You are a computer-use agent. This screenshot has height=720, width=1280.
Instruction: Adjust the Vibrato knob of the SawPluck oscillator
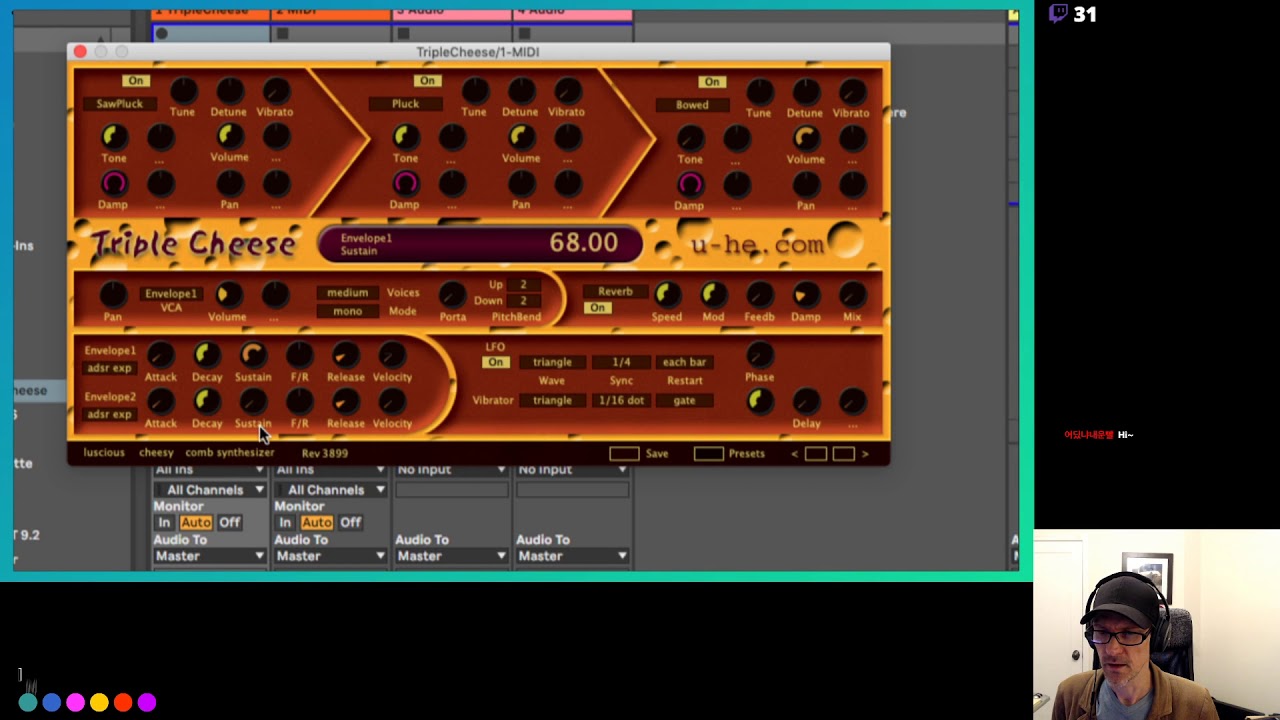[x=275, y=91]
